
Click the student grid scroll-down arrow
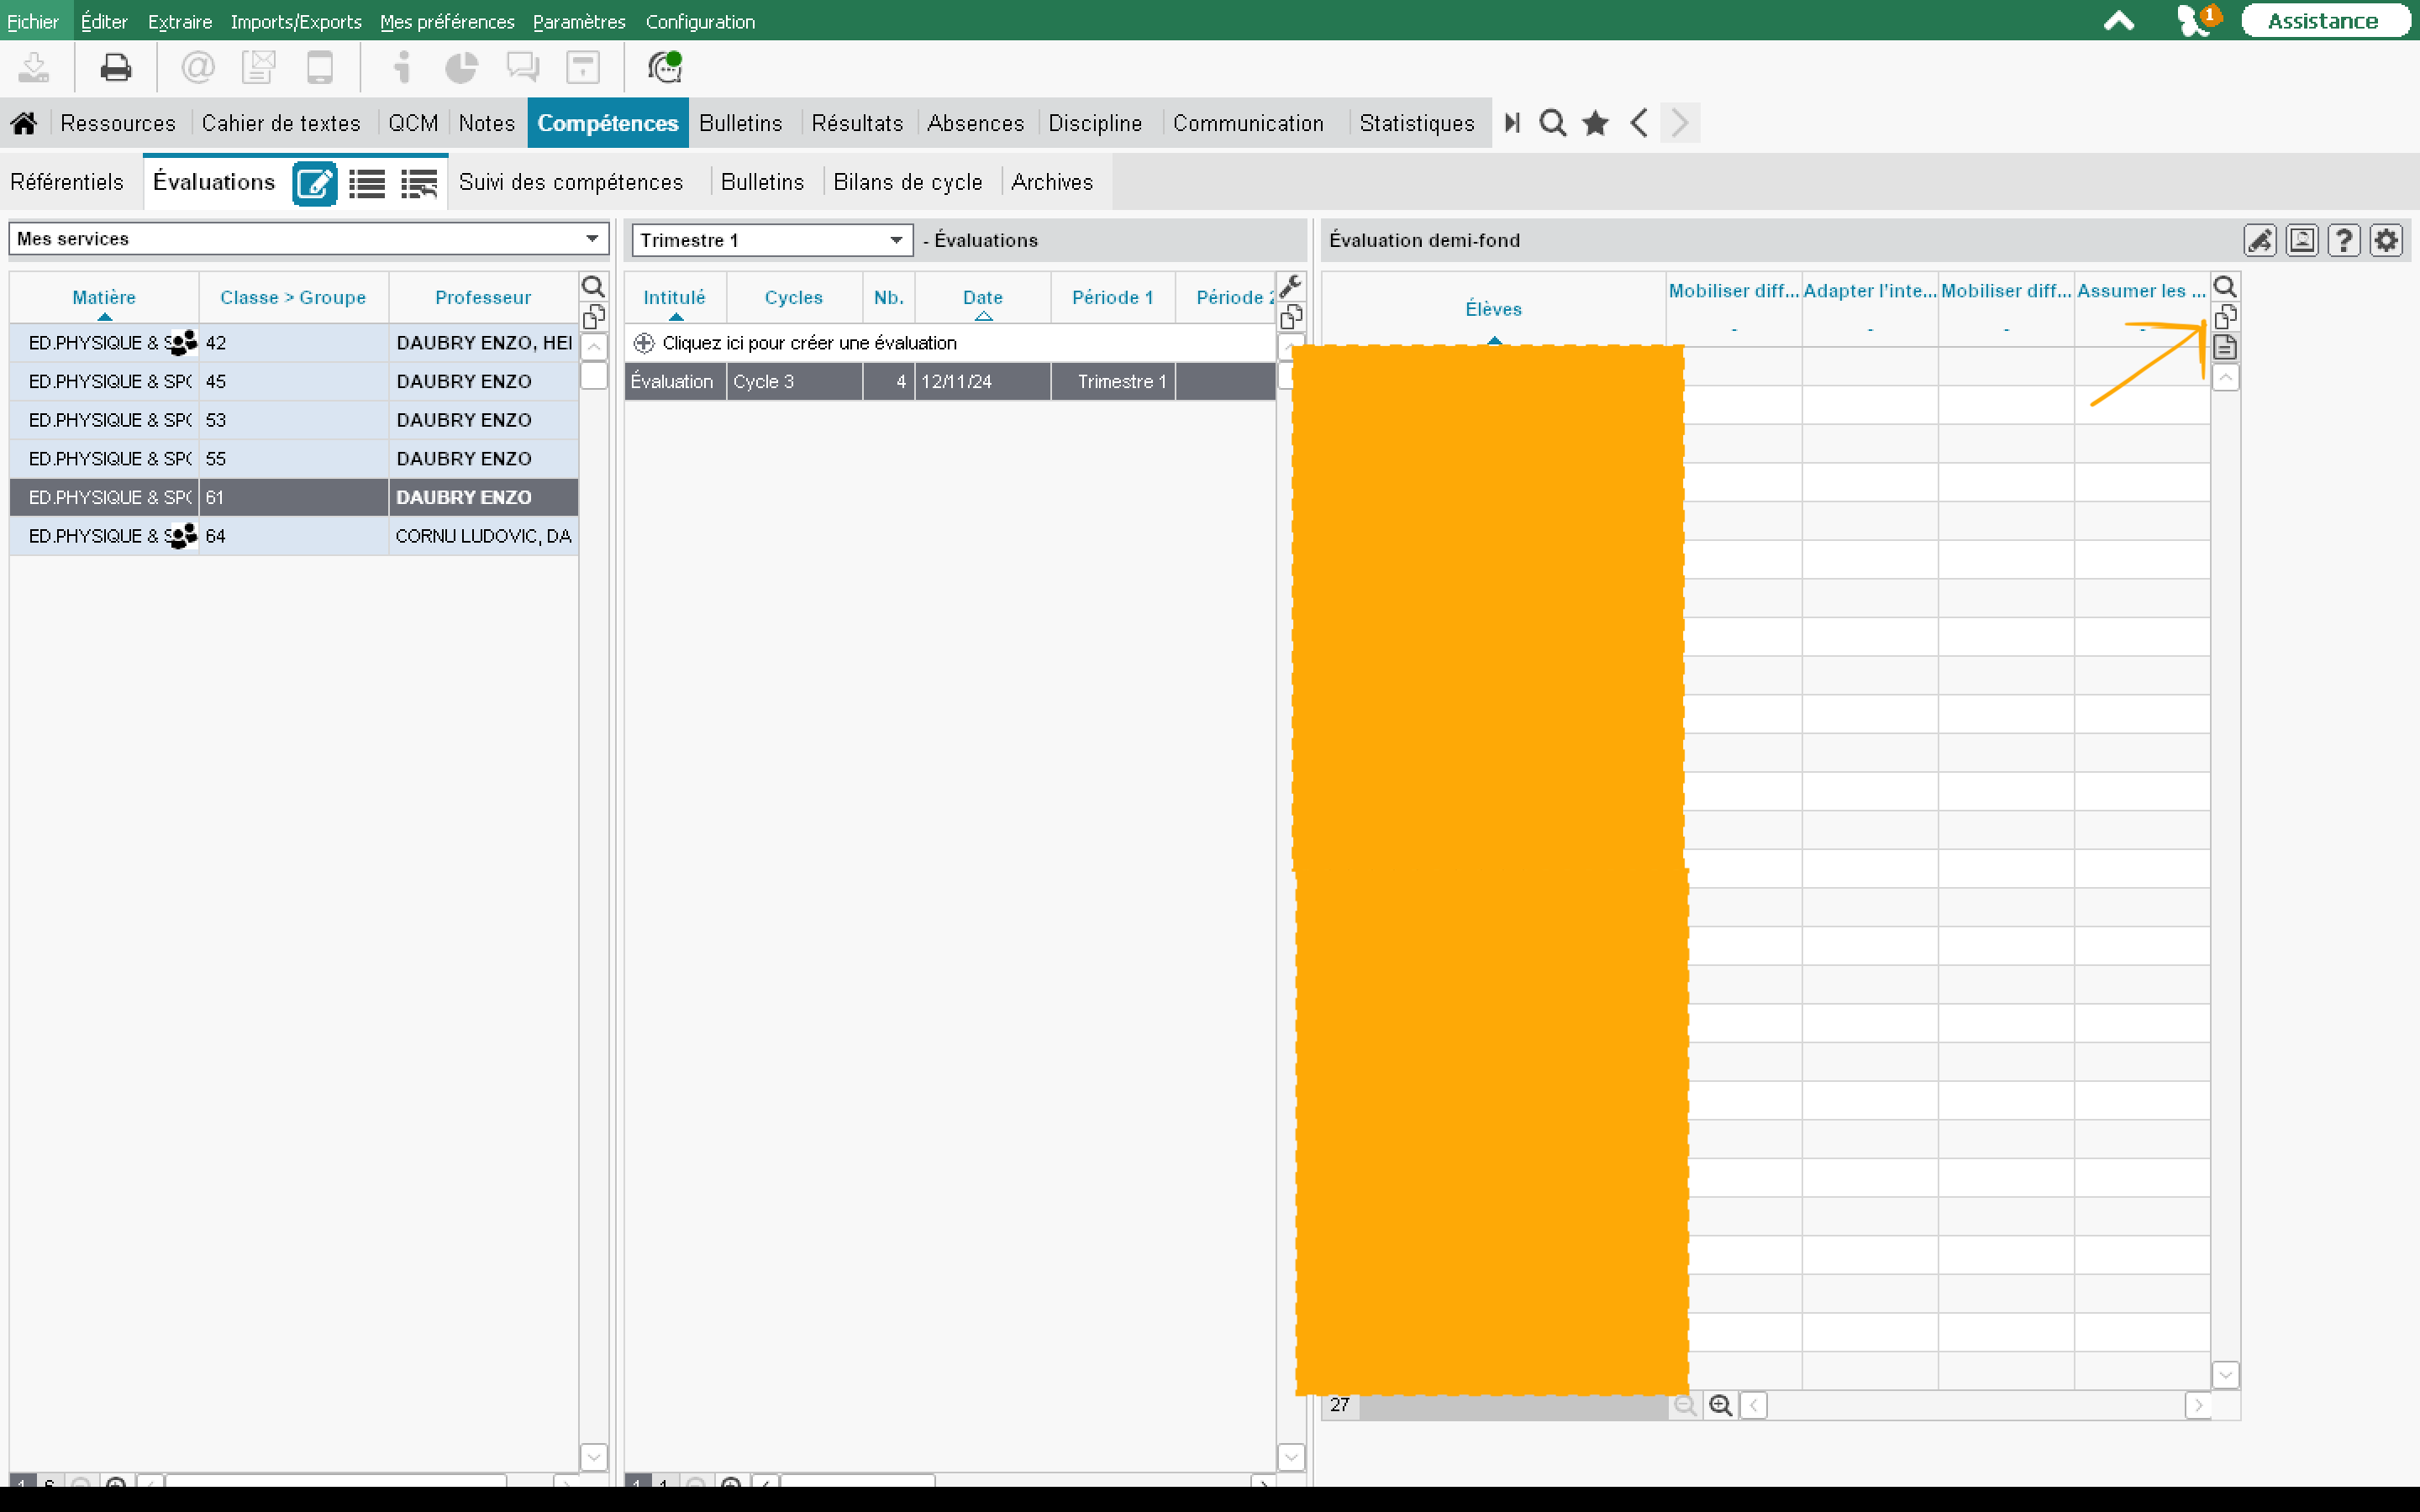(x=2225, y=1375)
